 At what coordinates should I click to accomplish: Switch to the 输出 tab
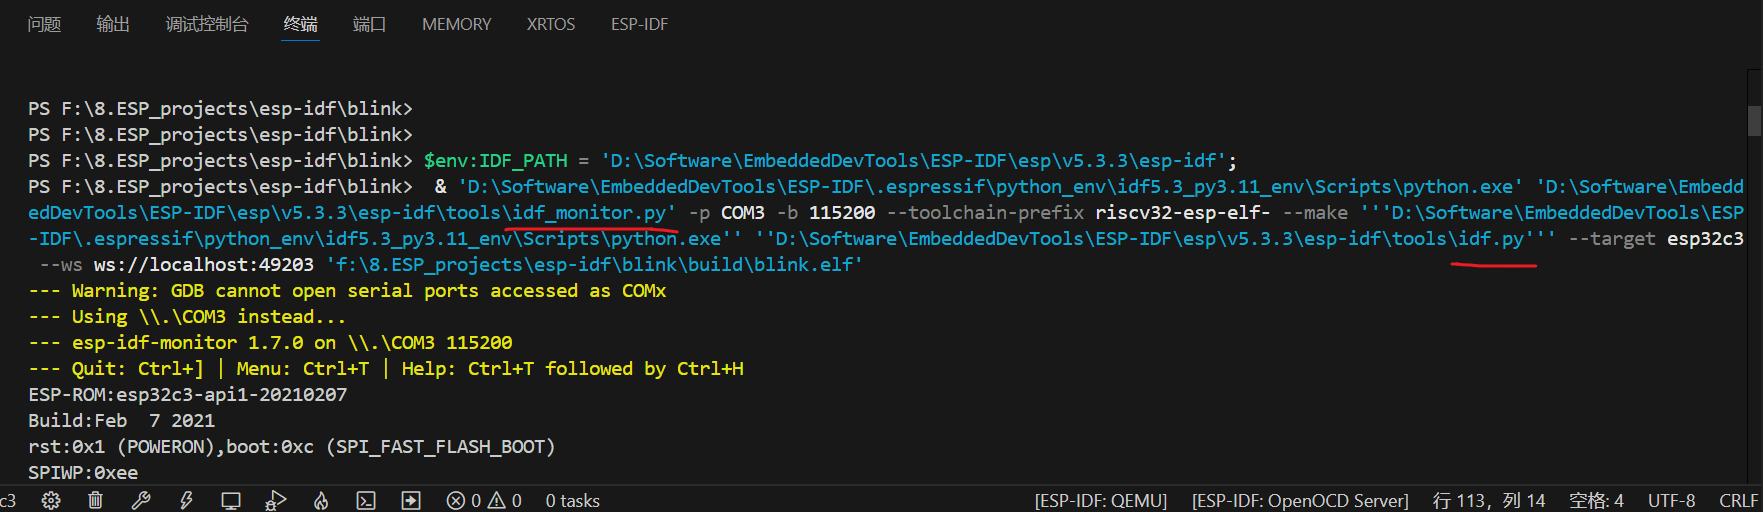point(113,24)
